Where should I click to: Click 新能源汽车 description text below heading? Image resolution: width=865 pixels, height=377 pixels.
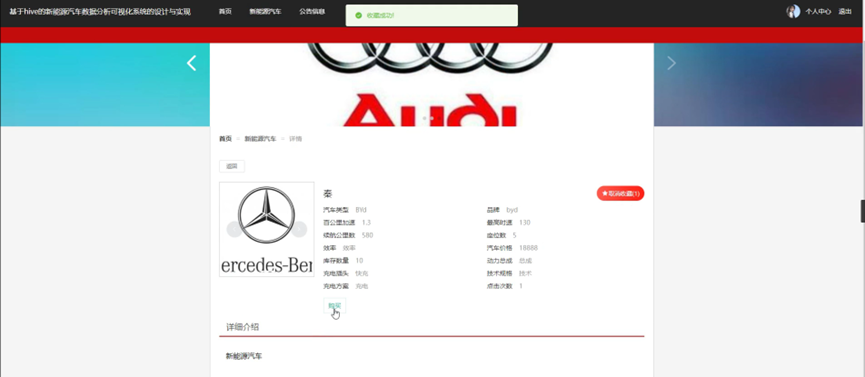point(244,357)
